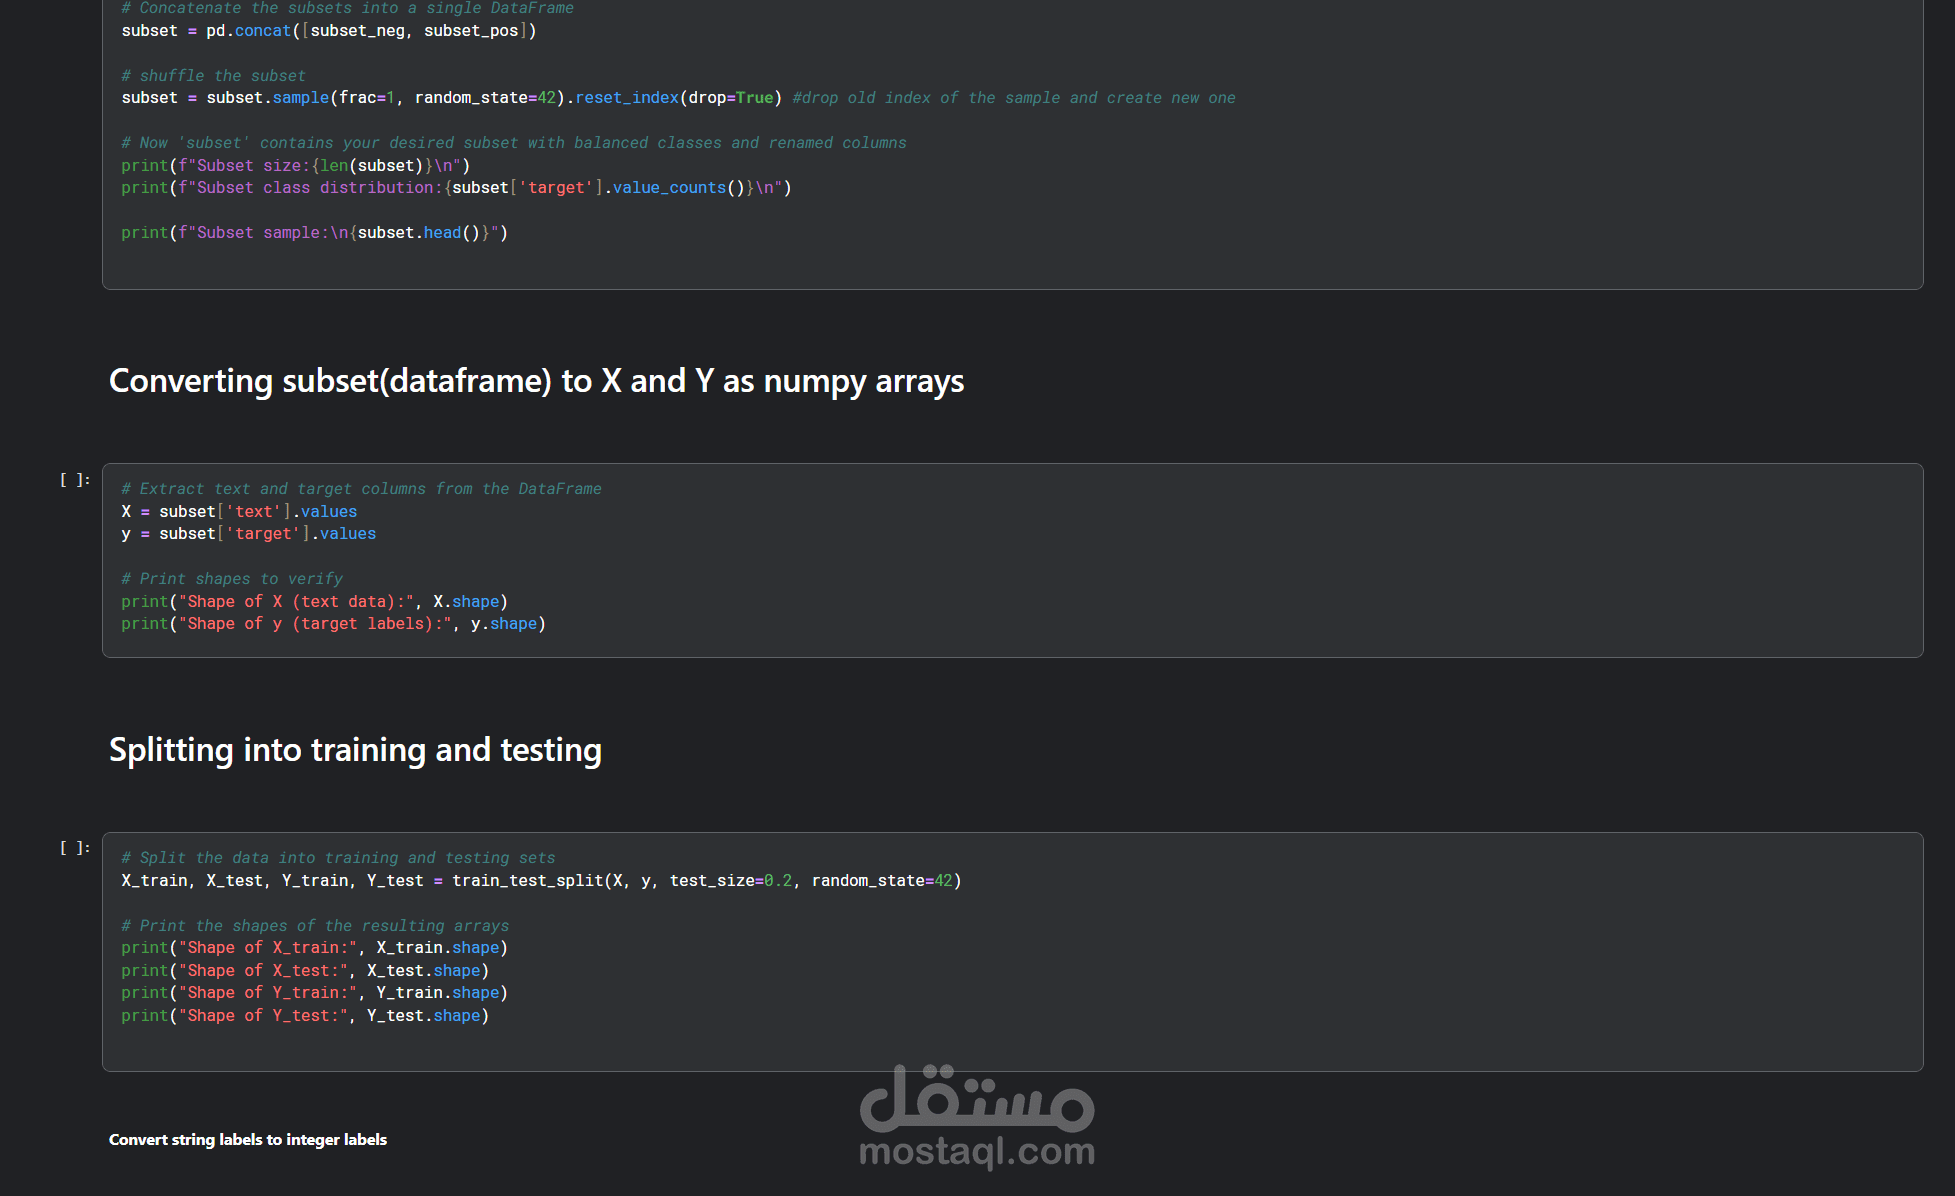Screen dimensions: 1955x1196
Task: Select the 'Convert string labels to integer labels' heading
Action: pos(248,1140)
